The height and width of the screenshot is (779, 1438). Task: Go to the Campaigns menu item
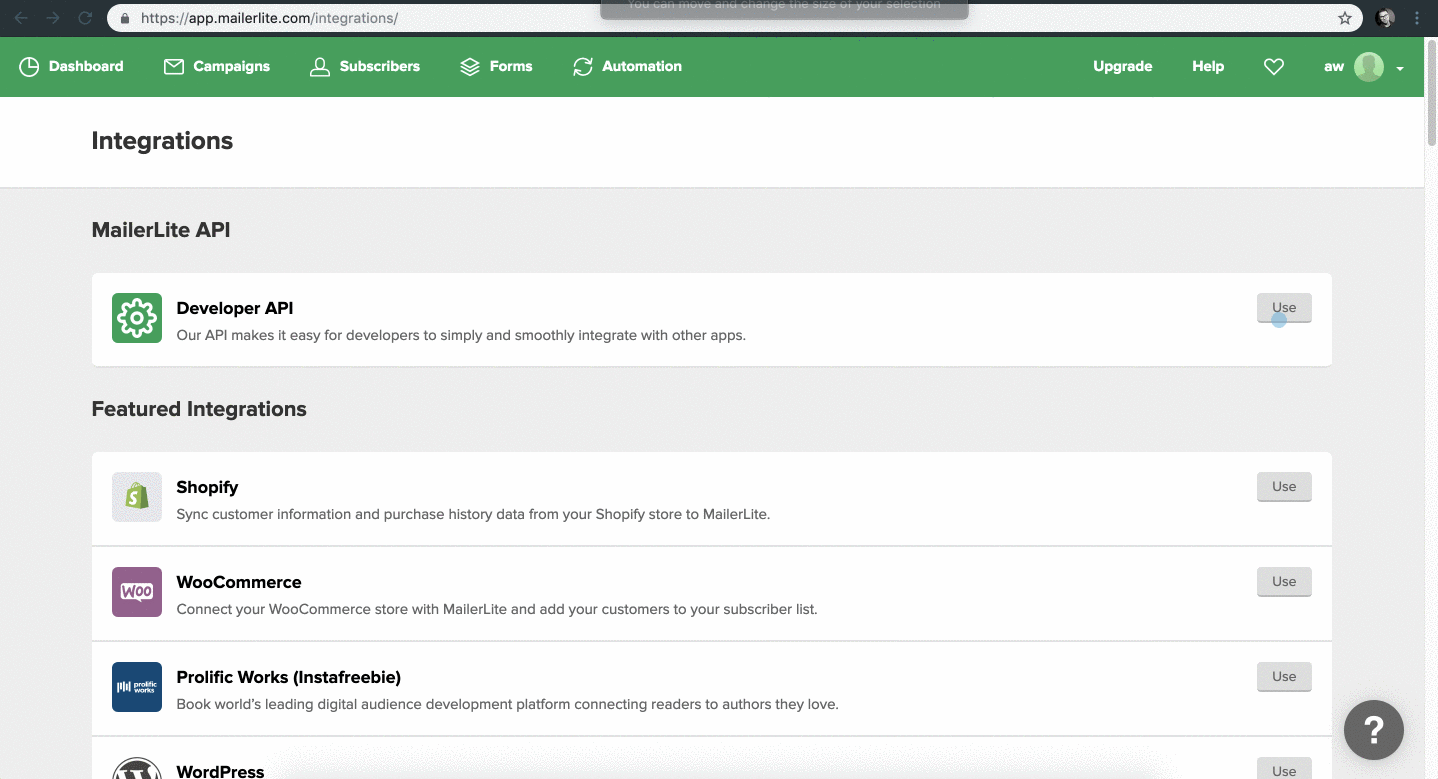(217, 67)
